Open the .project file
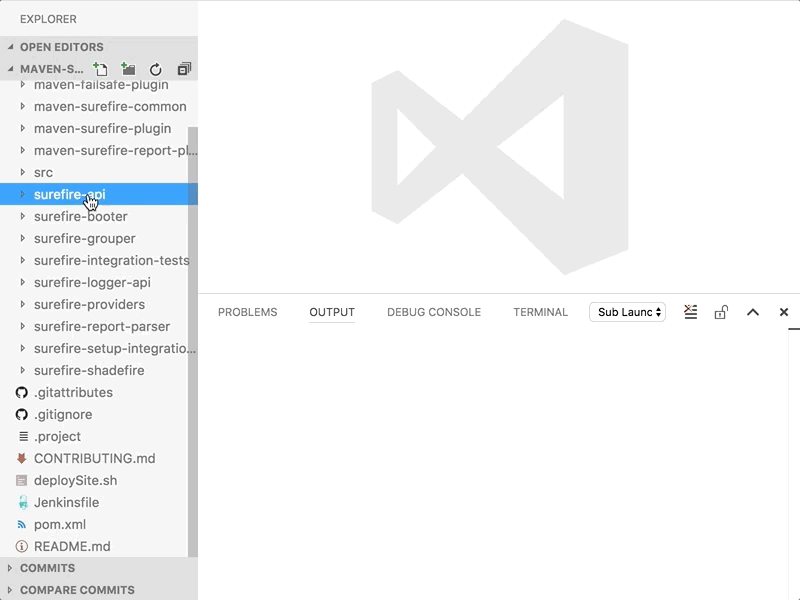The image size is (800, 600). 58,436
